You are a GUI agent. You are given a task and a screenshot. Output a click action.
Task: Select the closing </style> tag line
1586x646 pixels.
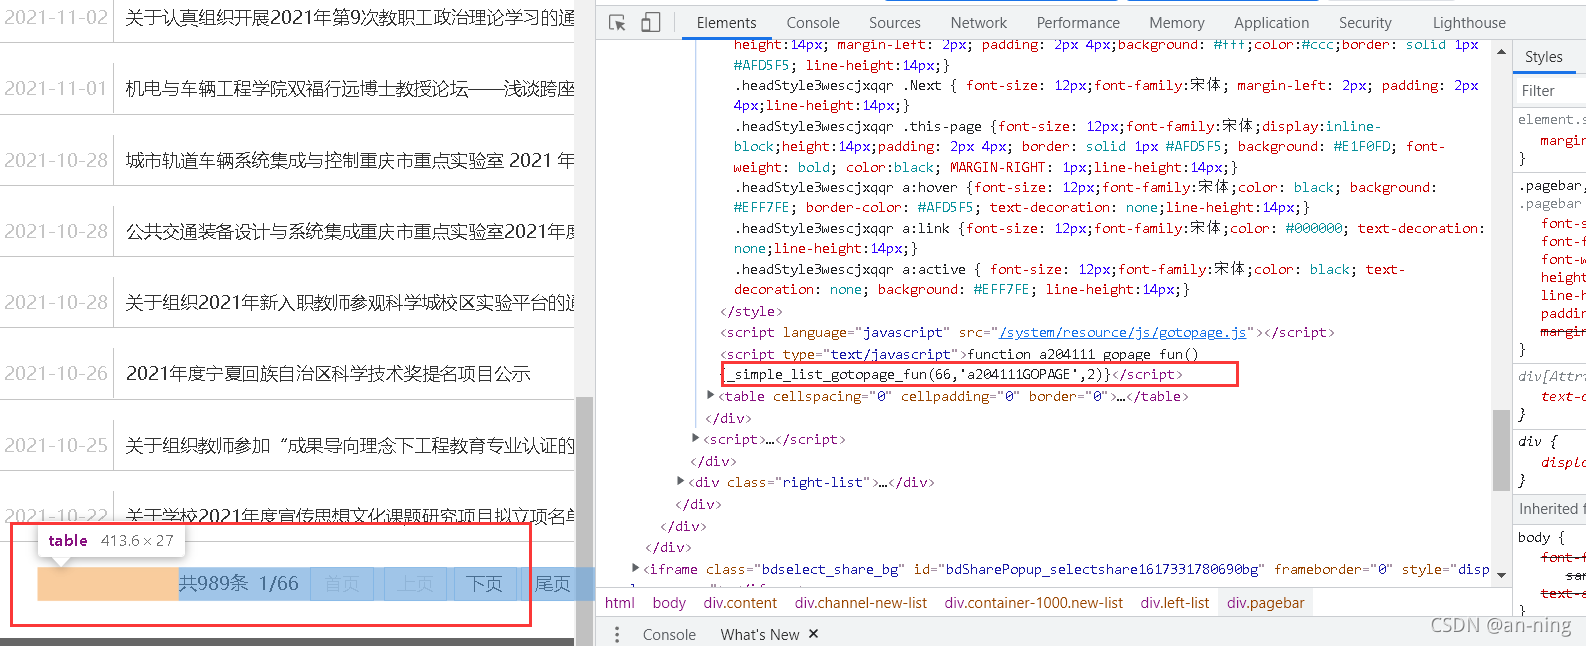(x=751, y=311)
